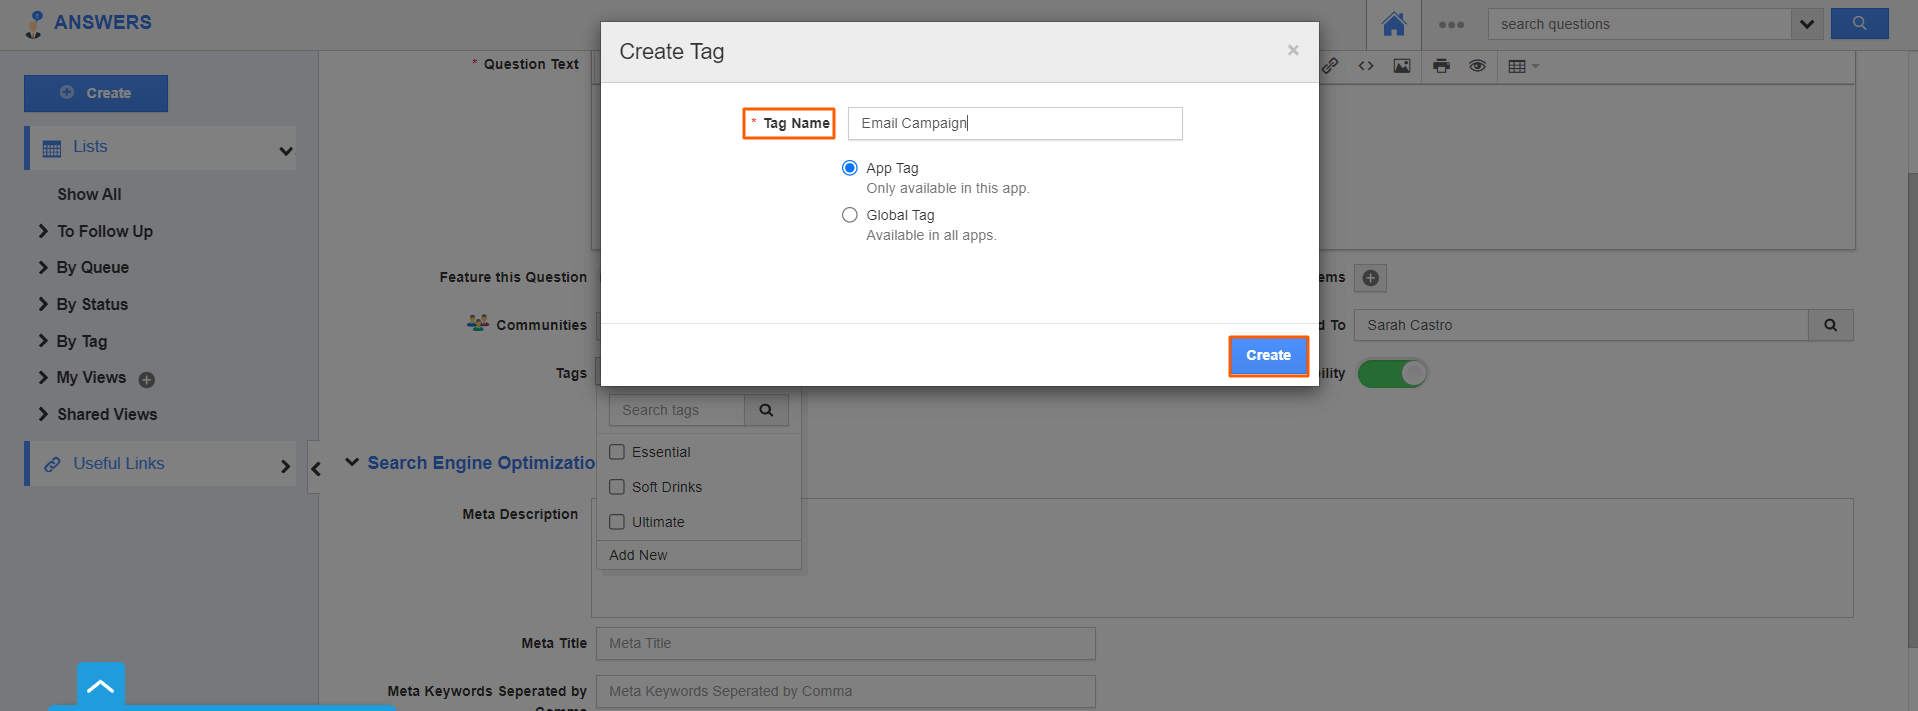Click the Home icon in top bar
1918x711 pixels.
click(1394, 24)
